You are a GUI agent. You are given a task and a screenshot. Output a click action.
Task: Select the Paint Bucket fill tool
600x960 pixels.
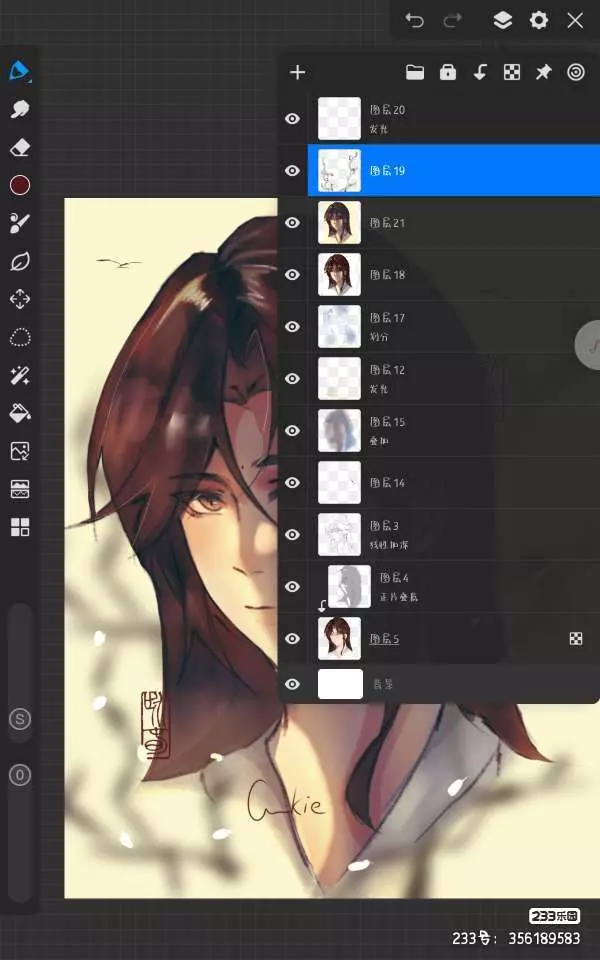[20, 413]
